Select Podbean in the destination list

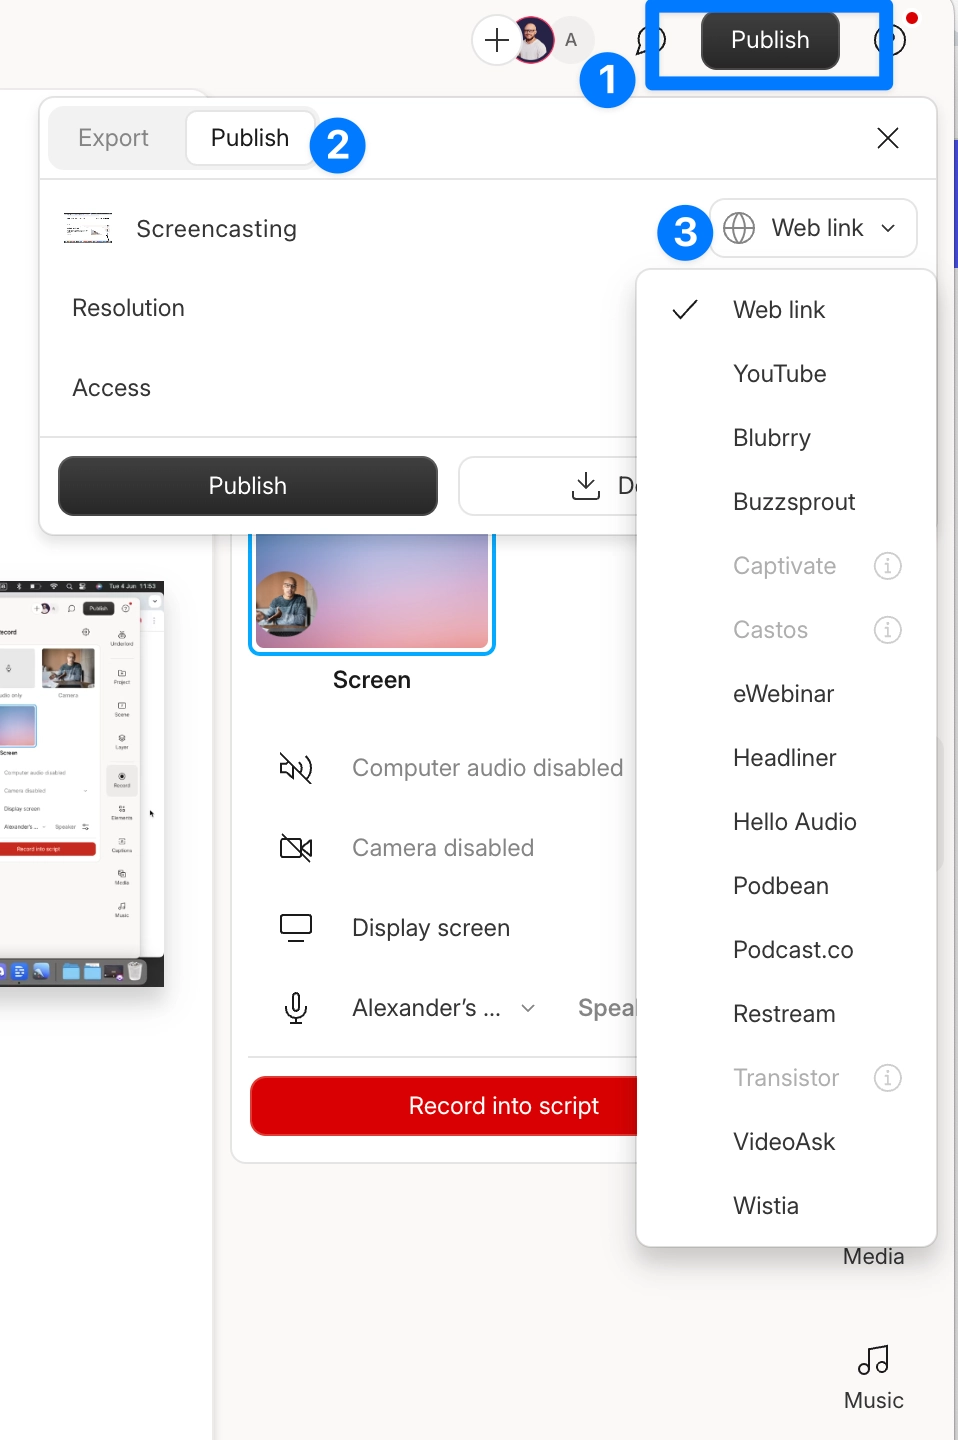786,886
